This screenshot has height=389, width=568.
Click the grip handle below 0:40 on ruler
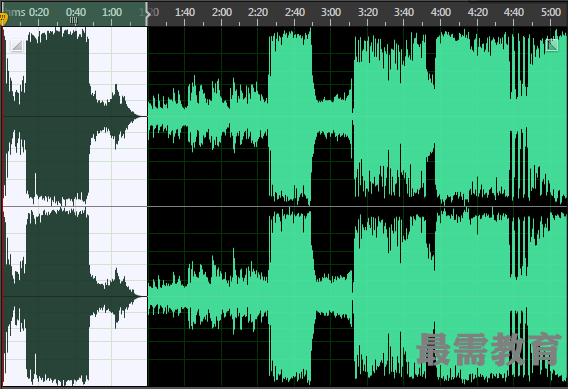pos(74,21)
